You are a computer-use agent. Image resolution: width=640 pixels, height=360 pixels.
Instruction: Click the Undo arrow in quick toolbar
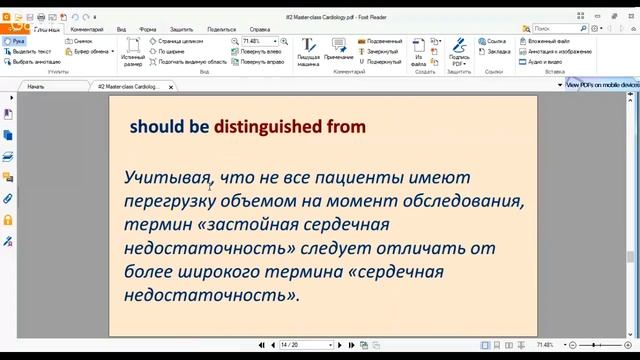pyautogui.click(x=75, y=17)
